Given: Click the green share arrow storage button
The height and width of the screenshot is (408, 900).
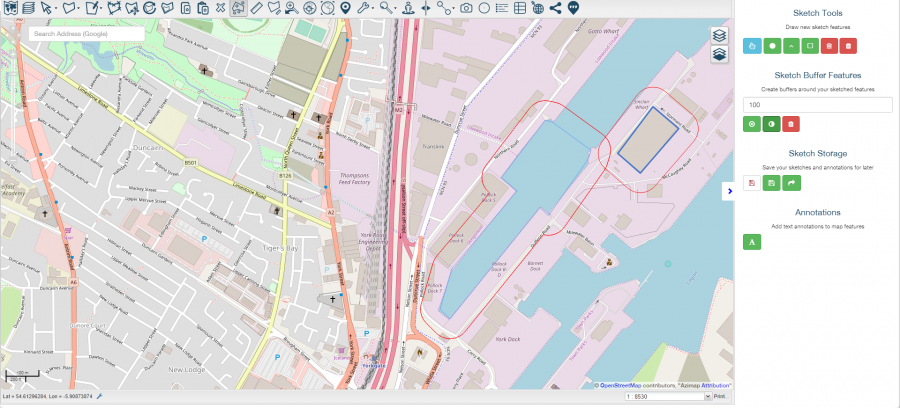Looking at the screenshot, I should (791, 183).
